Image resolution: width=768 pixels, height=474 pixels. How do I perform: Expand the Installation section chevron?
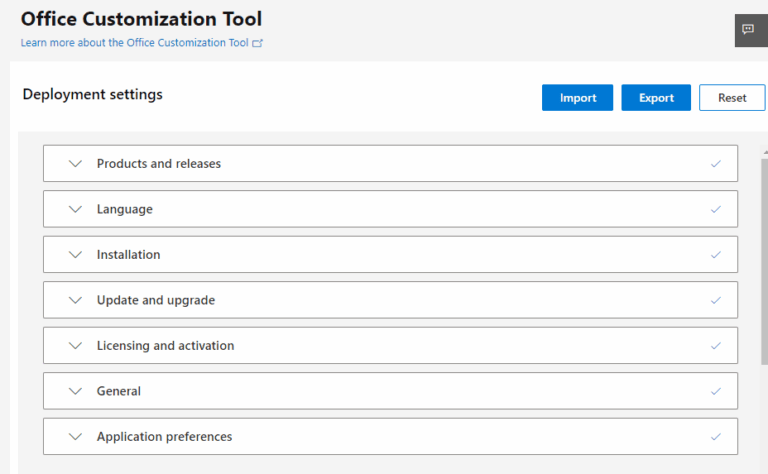click(x=75, y=254)
